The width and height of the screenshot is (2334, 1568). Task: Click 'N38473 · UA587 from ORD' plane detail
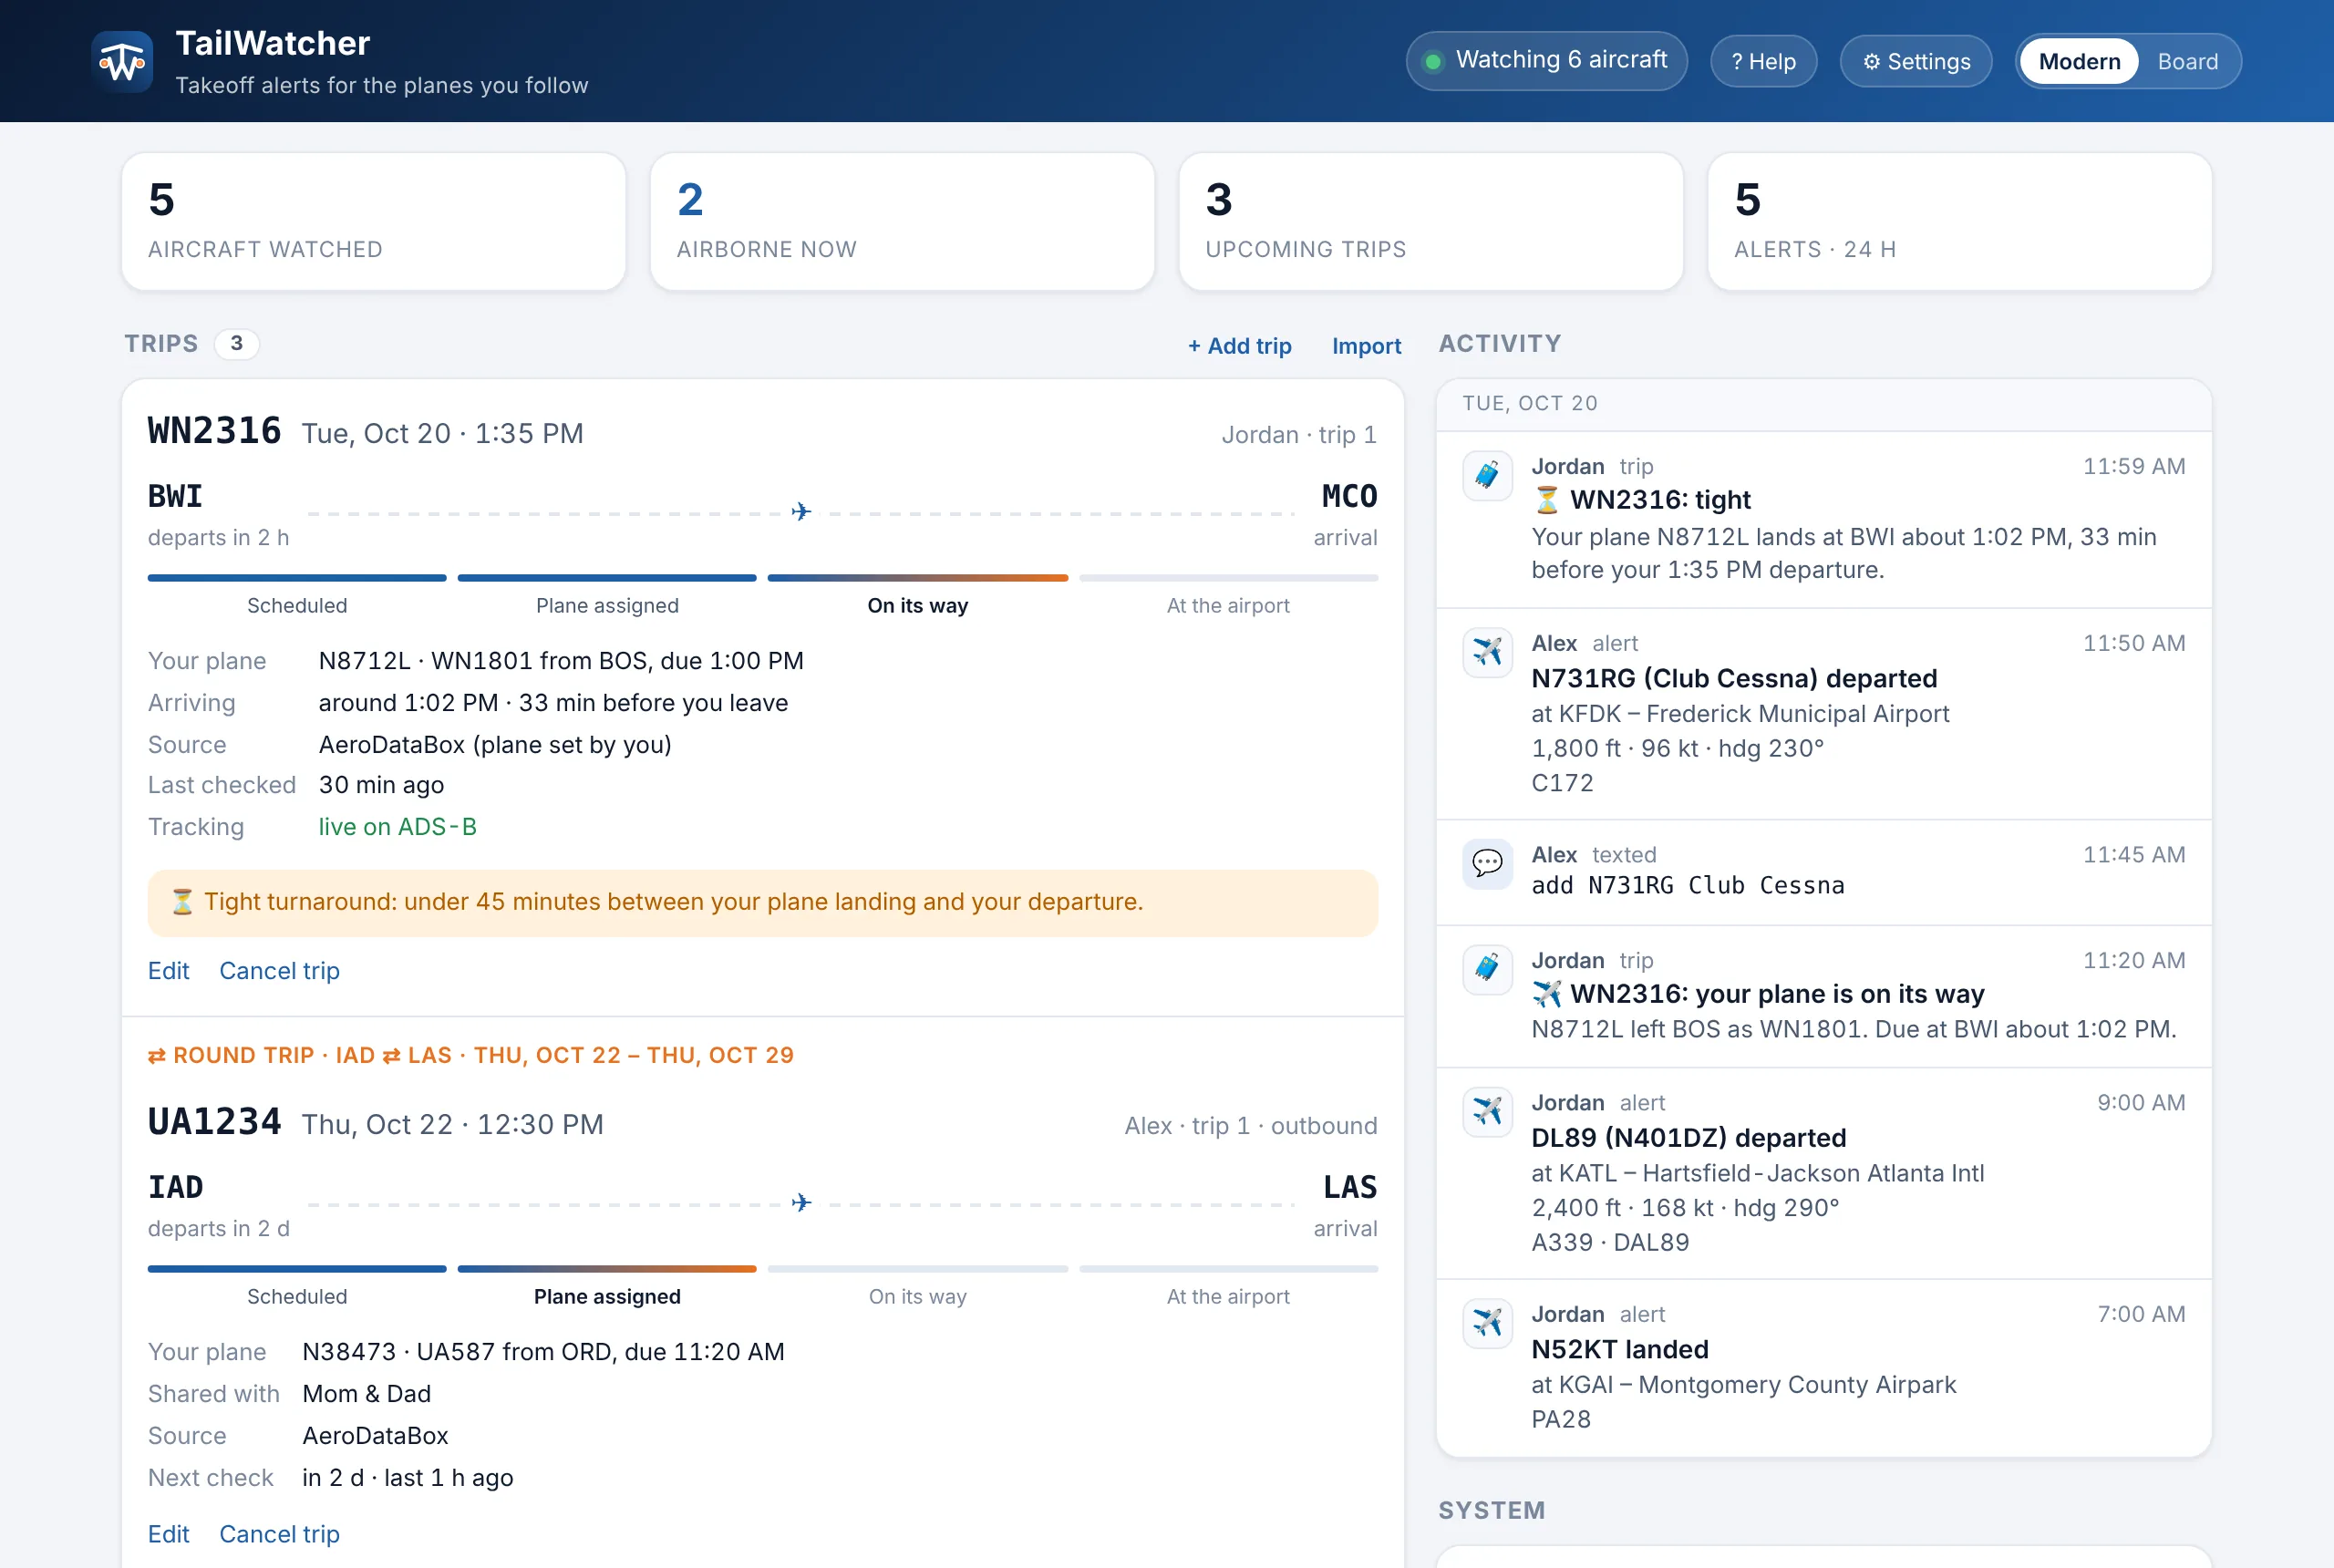pos(543,1352)
